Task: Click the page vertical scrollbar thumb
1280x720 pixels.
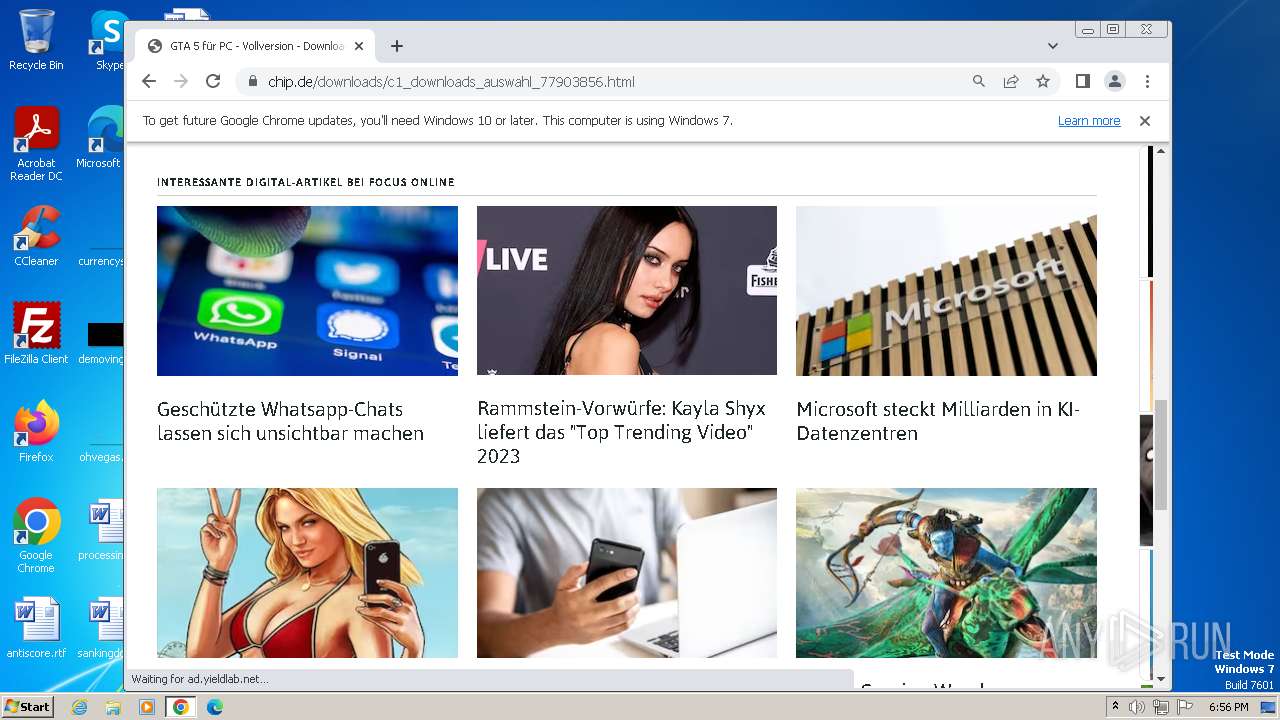Action: (x=1160, y=455)
